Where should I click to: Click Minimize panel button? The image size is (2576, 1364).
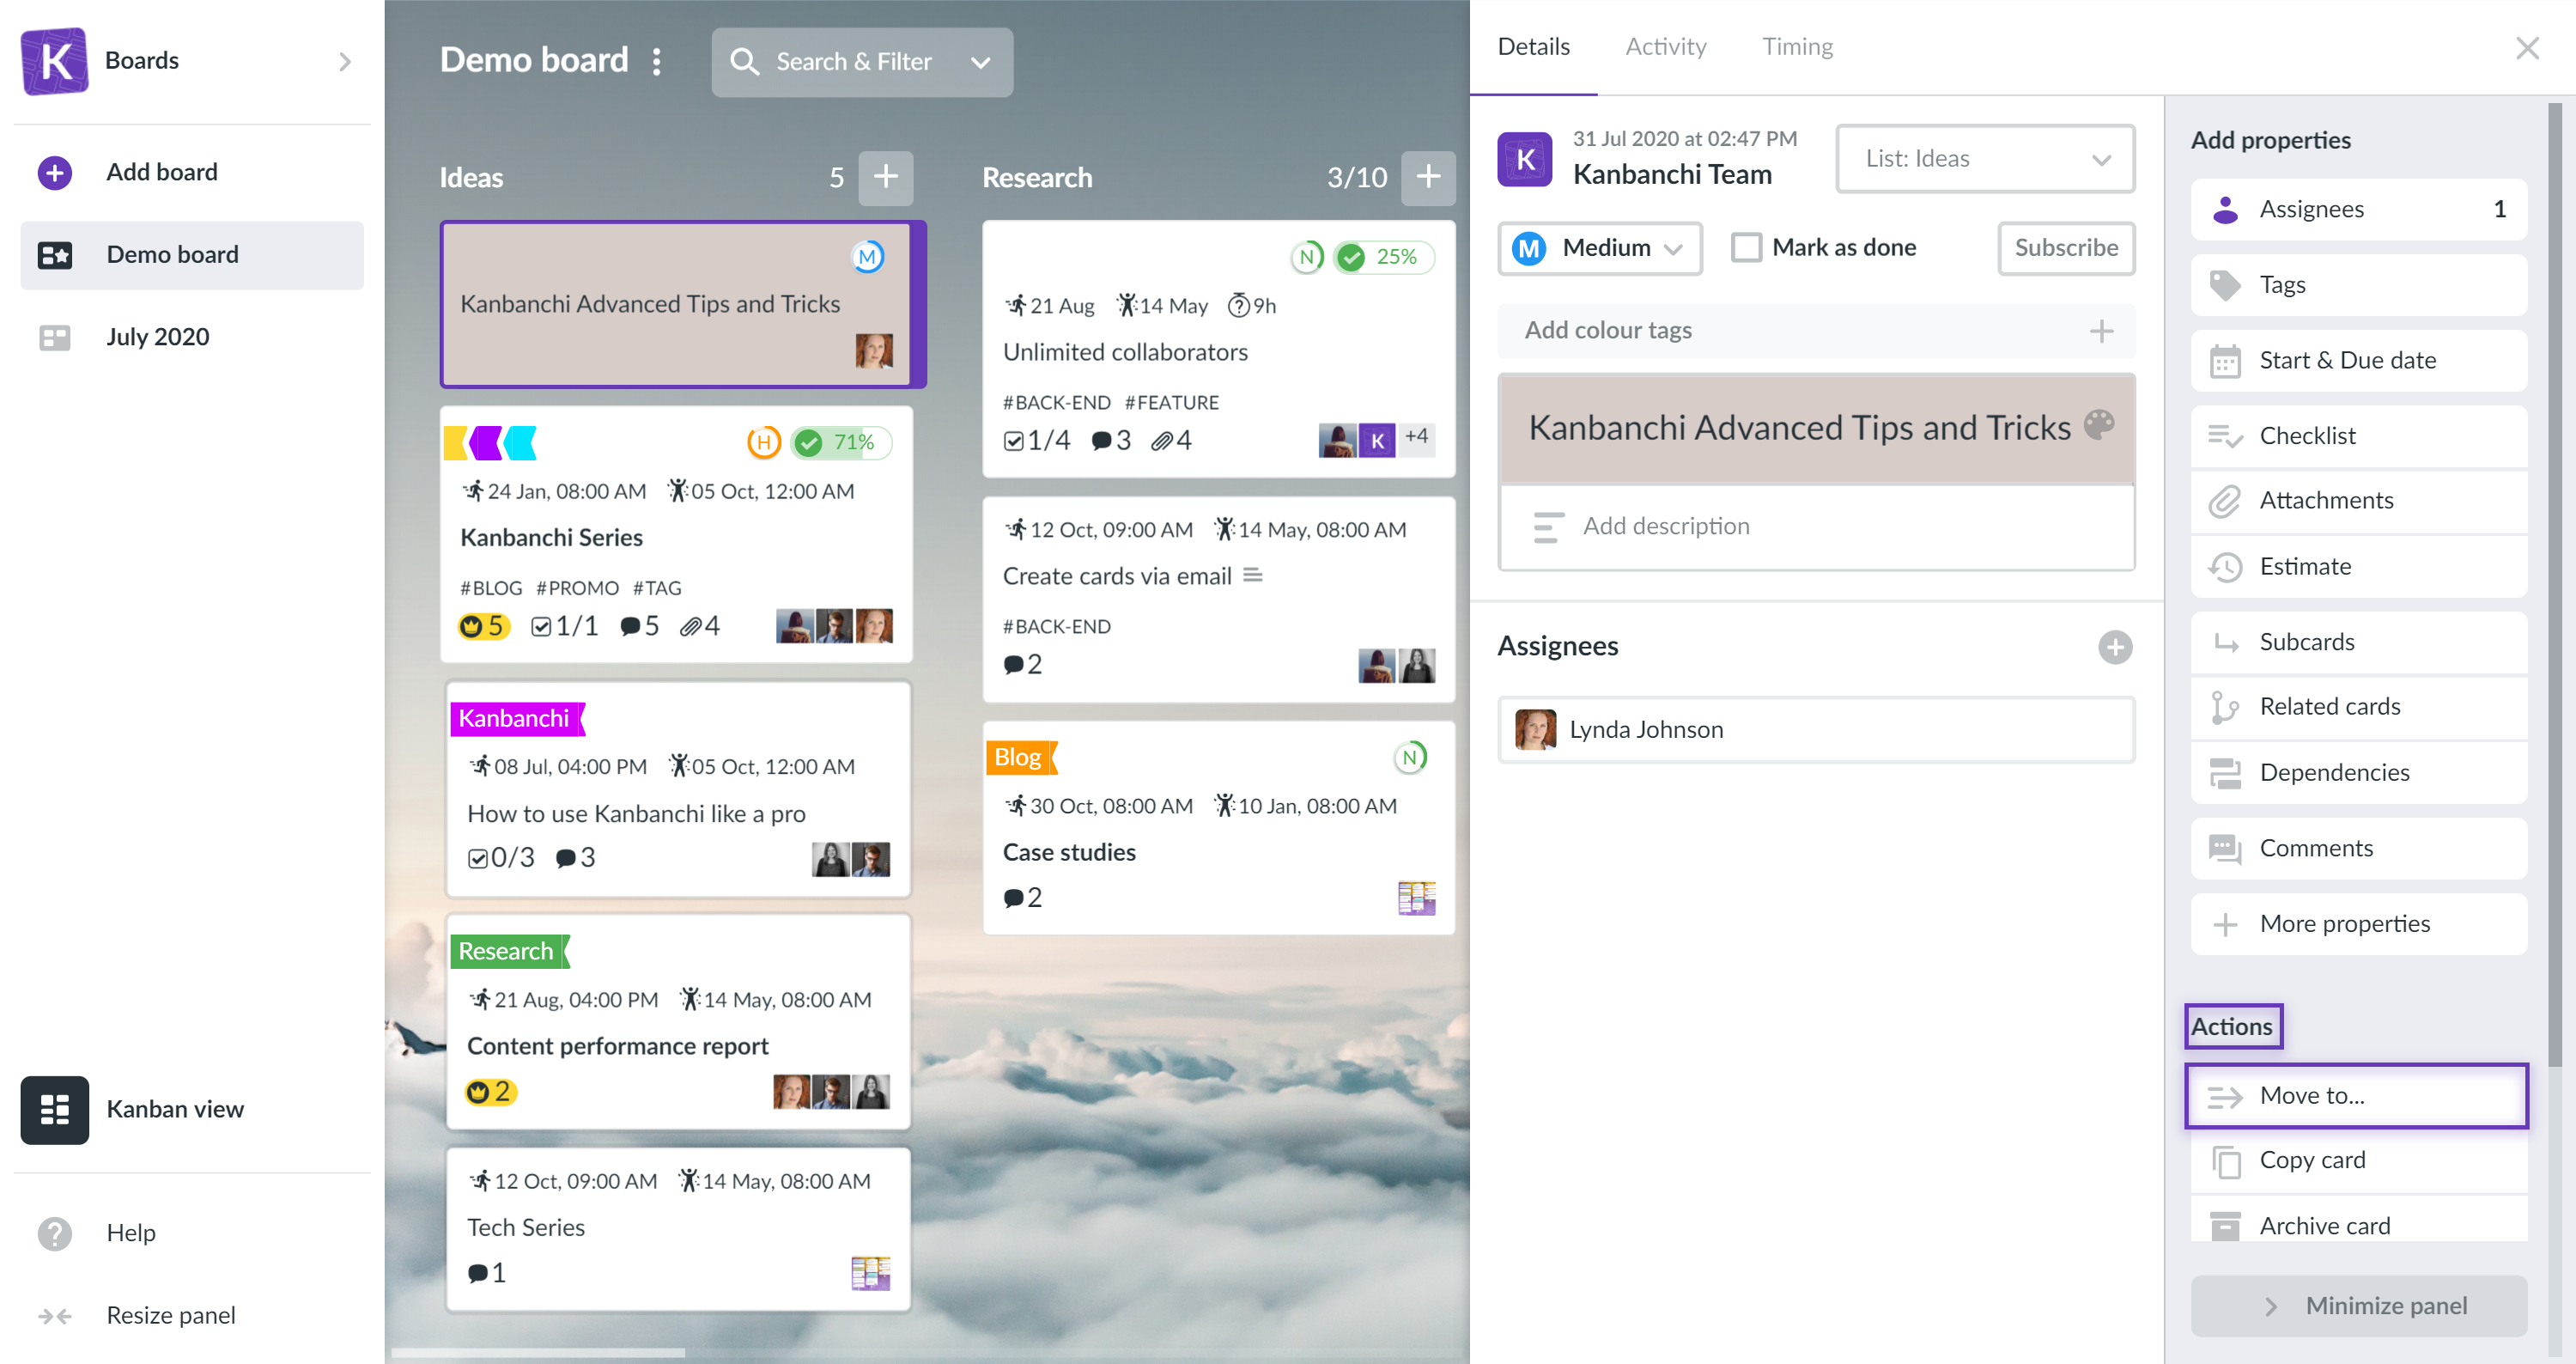[x=2358, y=1306]
